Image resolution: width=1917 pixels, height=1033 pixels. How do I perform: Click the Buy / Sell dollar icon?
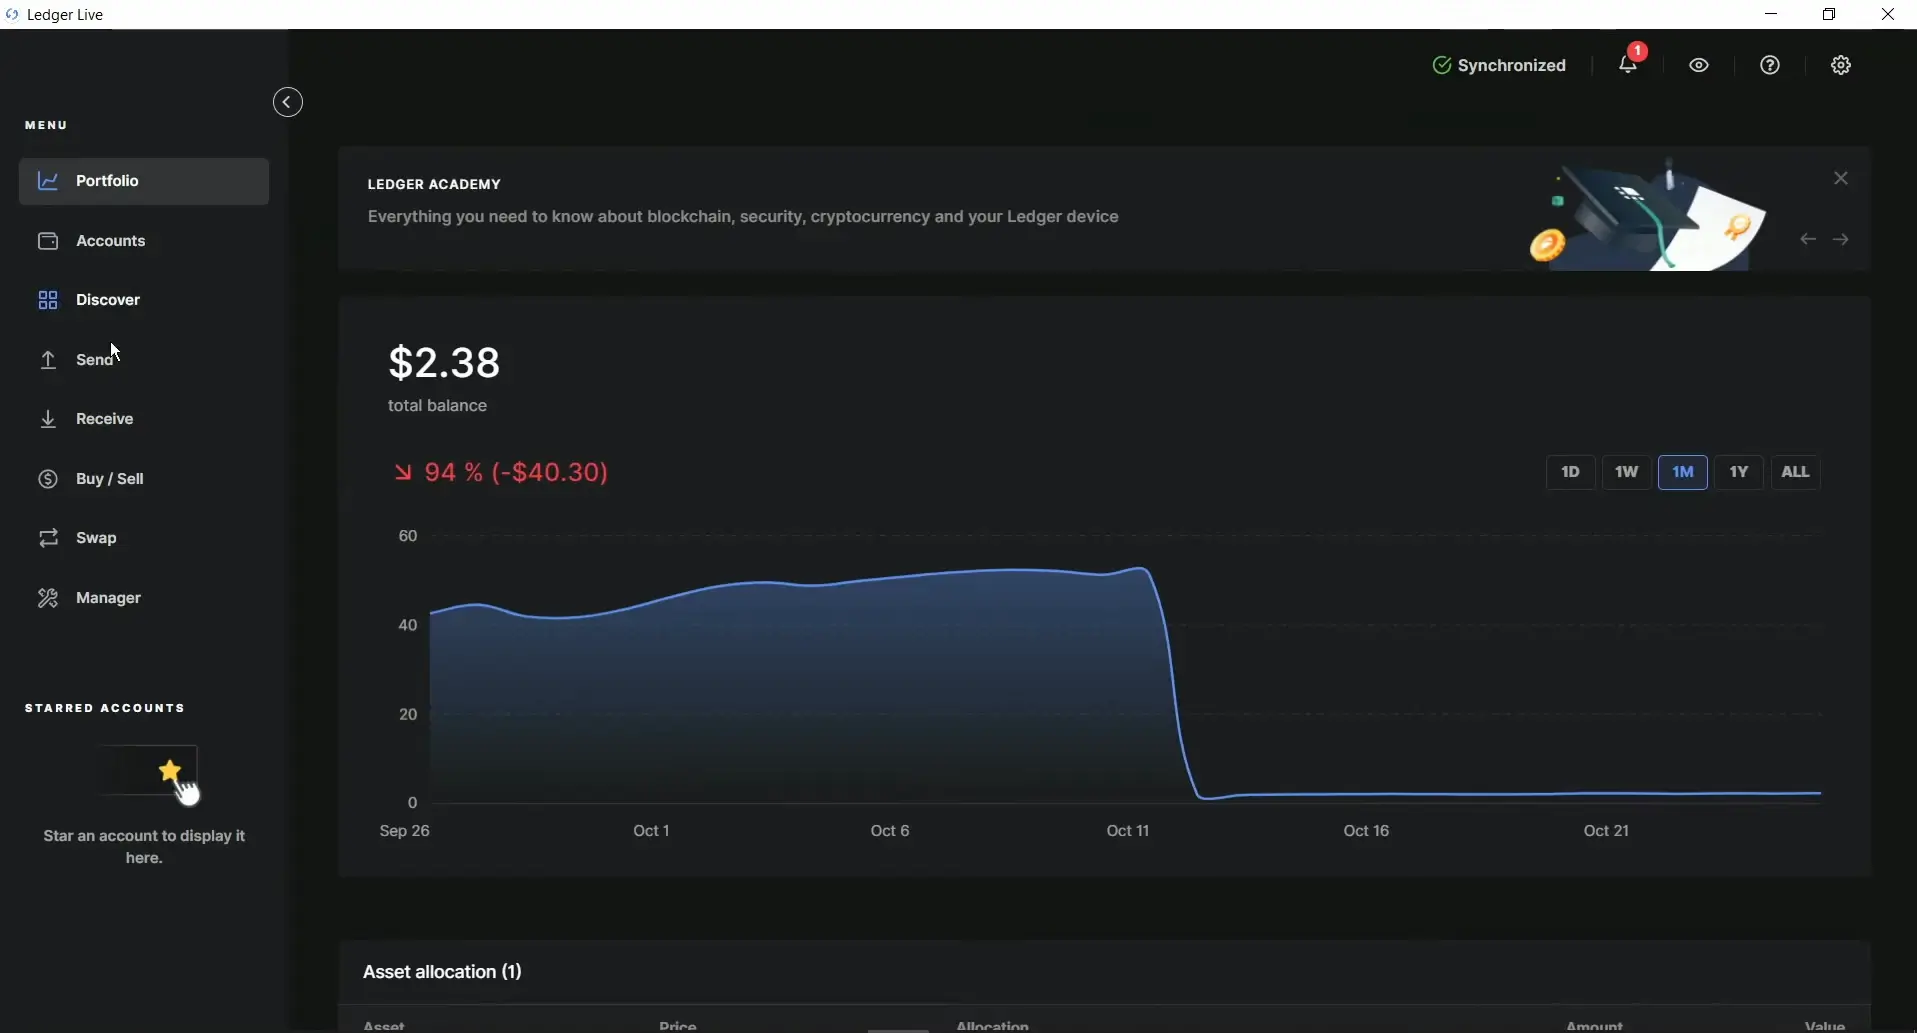click(48, 479)
